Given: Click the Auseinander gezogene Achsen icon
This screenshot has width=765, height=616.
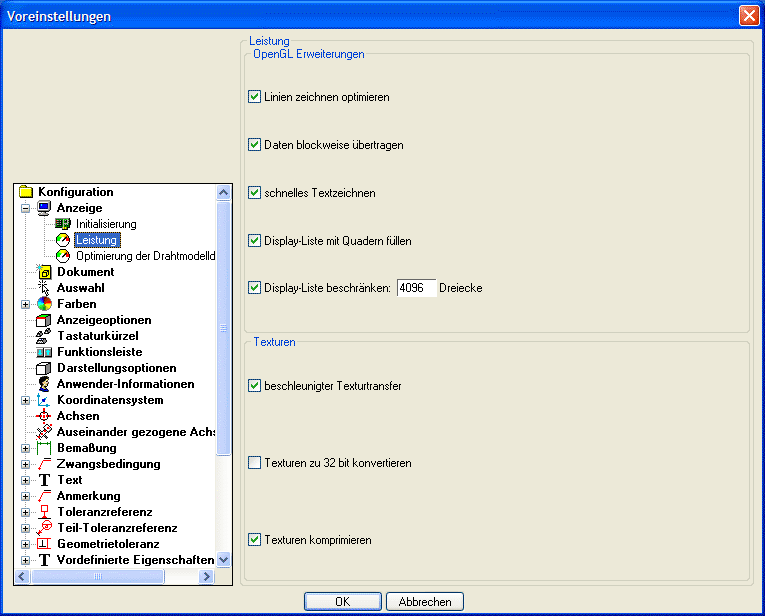Looking at the screenshot, I should click(44, 432).
